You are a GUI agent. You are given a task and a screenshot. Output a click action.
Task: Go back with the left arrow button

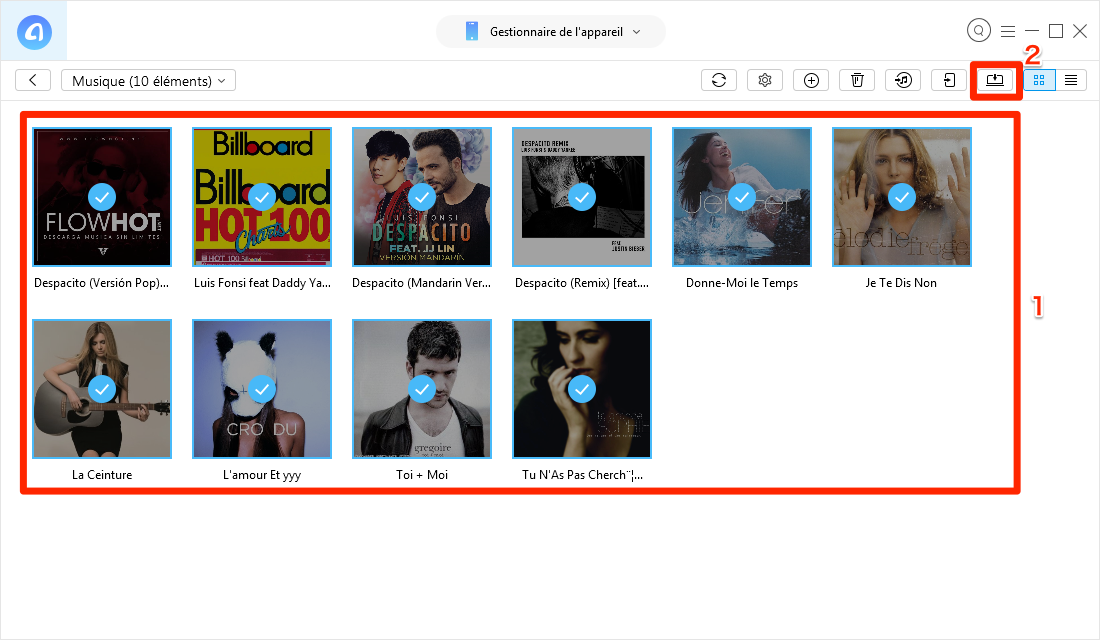[x=33, y=80]
